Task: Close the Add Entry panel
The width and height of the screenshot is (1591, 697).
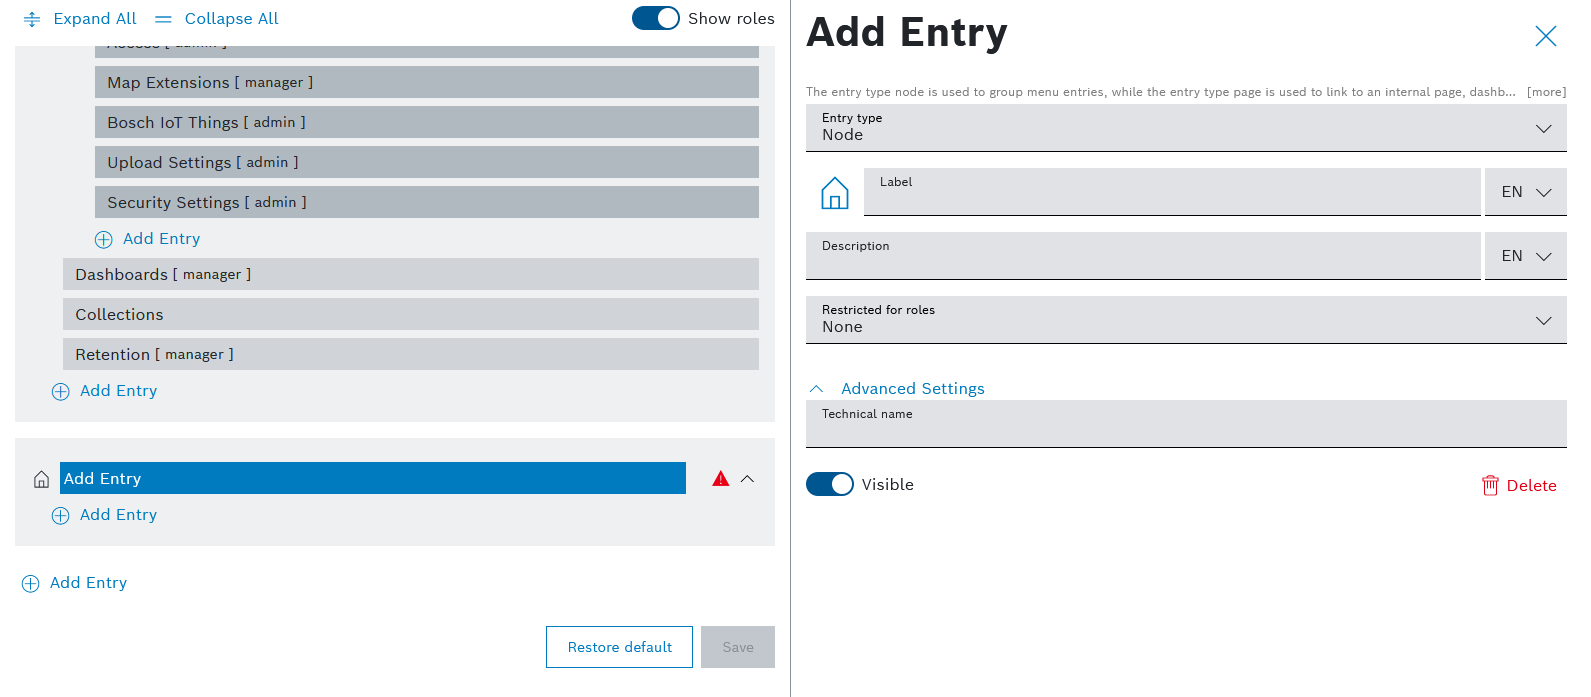Action: pos(1545,37)
